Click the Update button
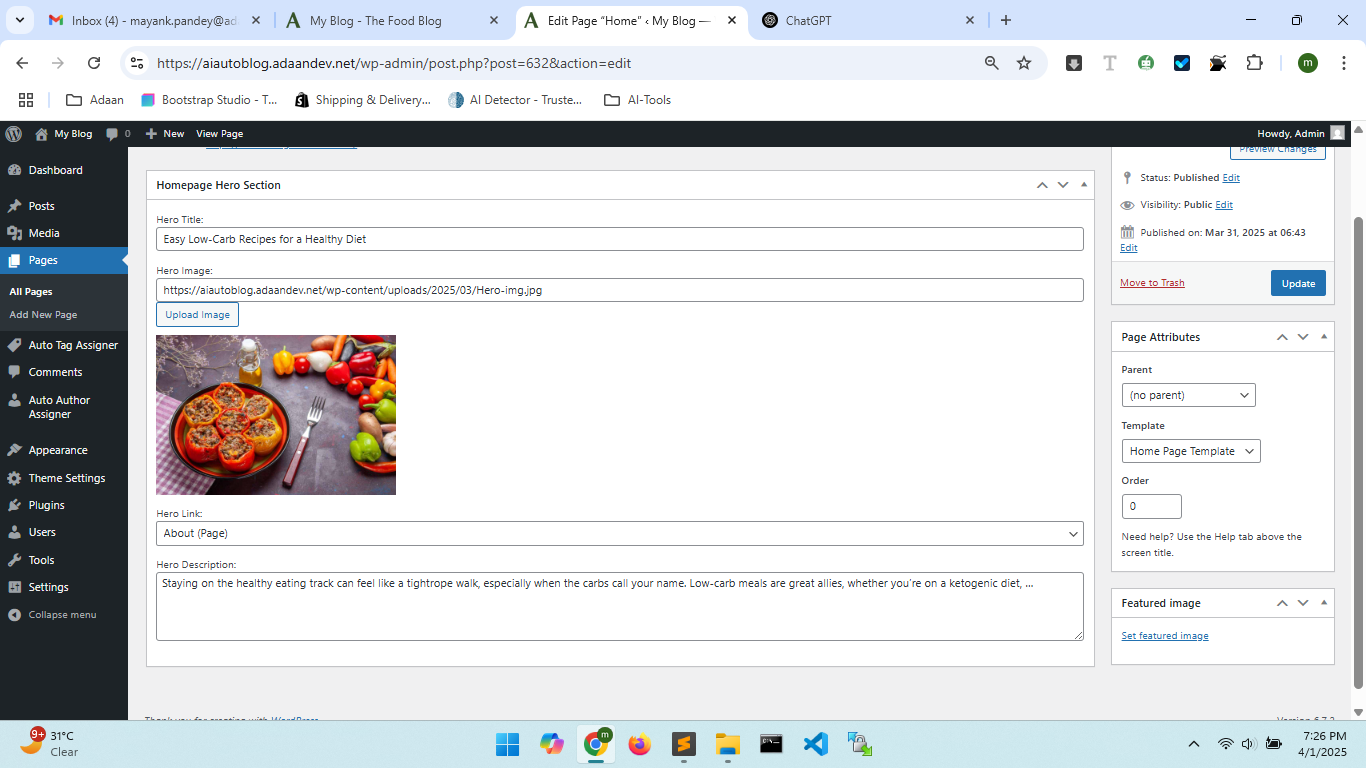This screenshot has height=768, width=1366. [x=1297, y=283]
